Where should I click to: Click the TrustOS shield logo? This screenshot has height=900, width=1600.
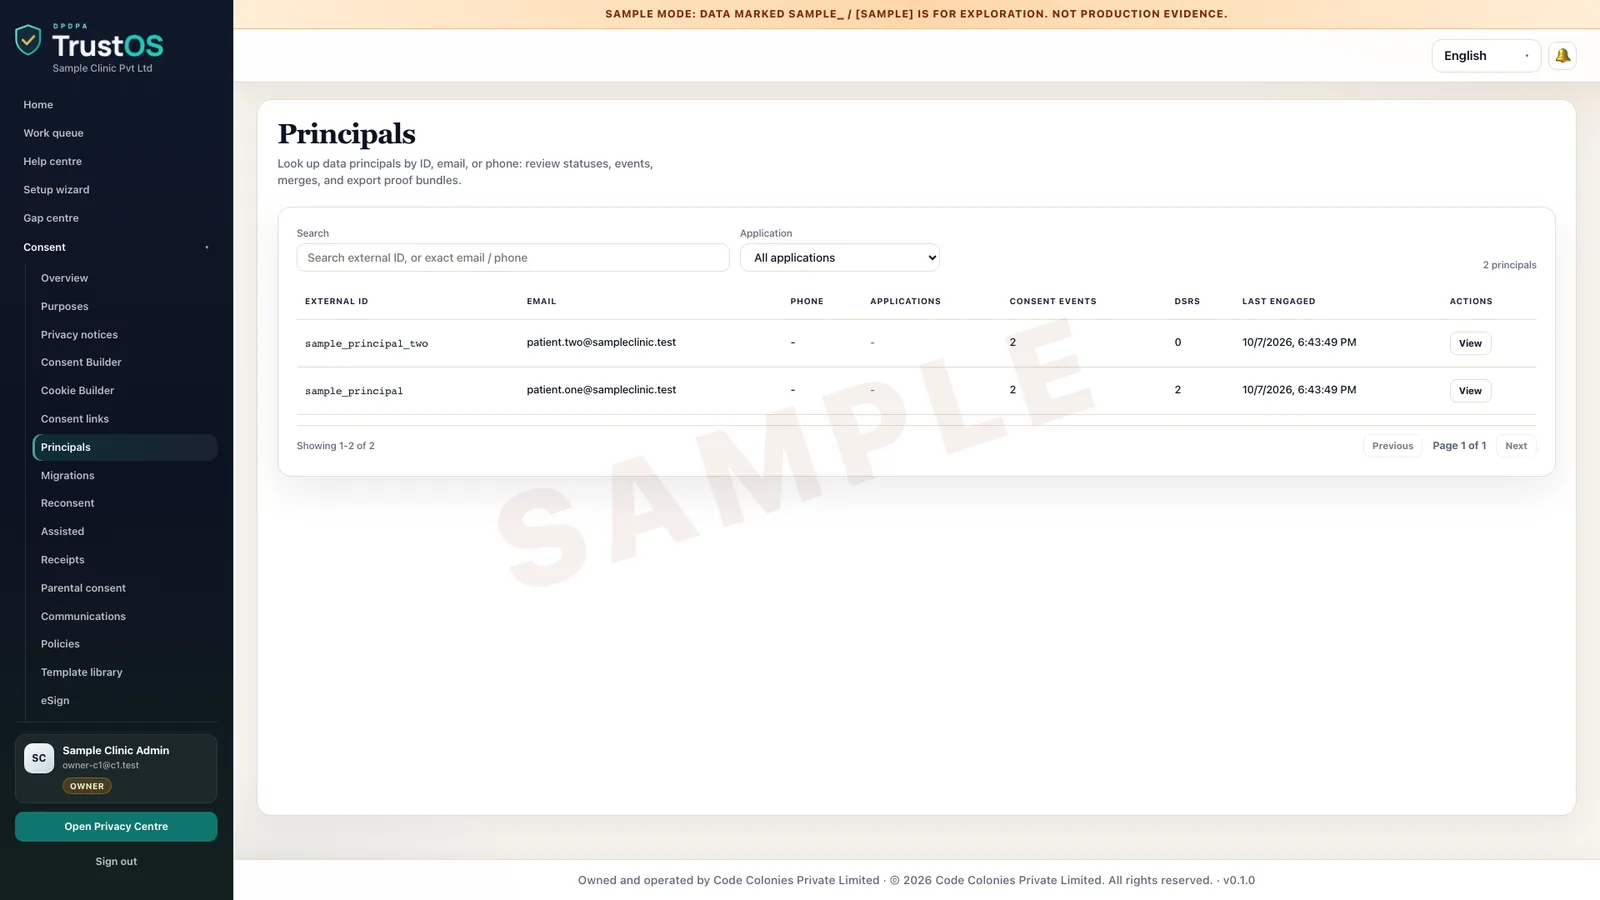(28, 40)
